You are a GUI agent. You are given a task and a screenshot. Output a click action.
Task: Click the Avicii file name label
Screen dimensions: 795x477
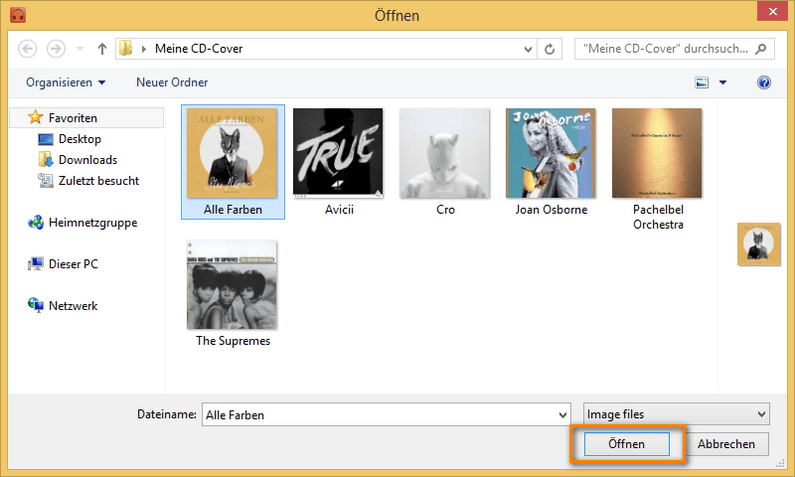339,209
